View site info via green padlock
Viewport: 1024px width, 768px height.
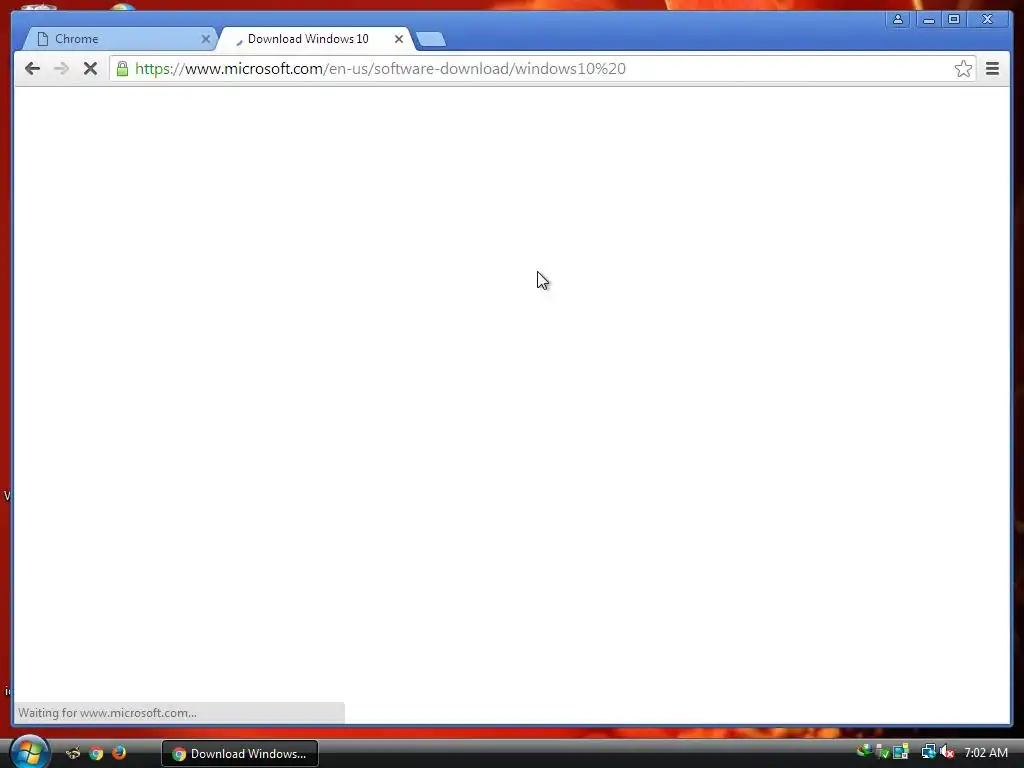tap(122, 69)
